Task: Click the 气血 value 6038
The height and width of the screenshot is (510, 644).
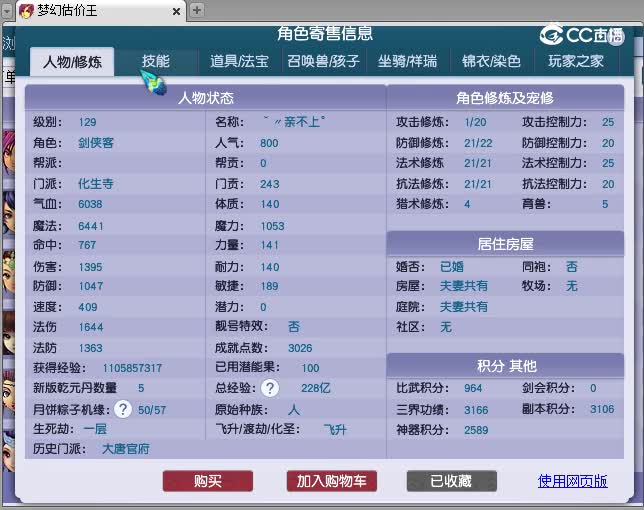Action: point(90,204)
